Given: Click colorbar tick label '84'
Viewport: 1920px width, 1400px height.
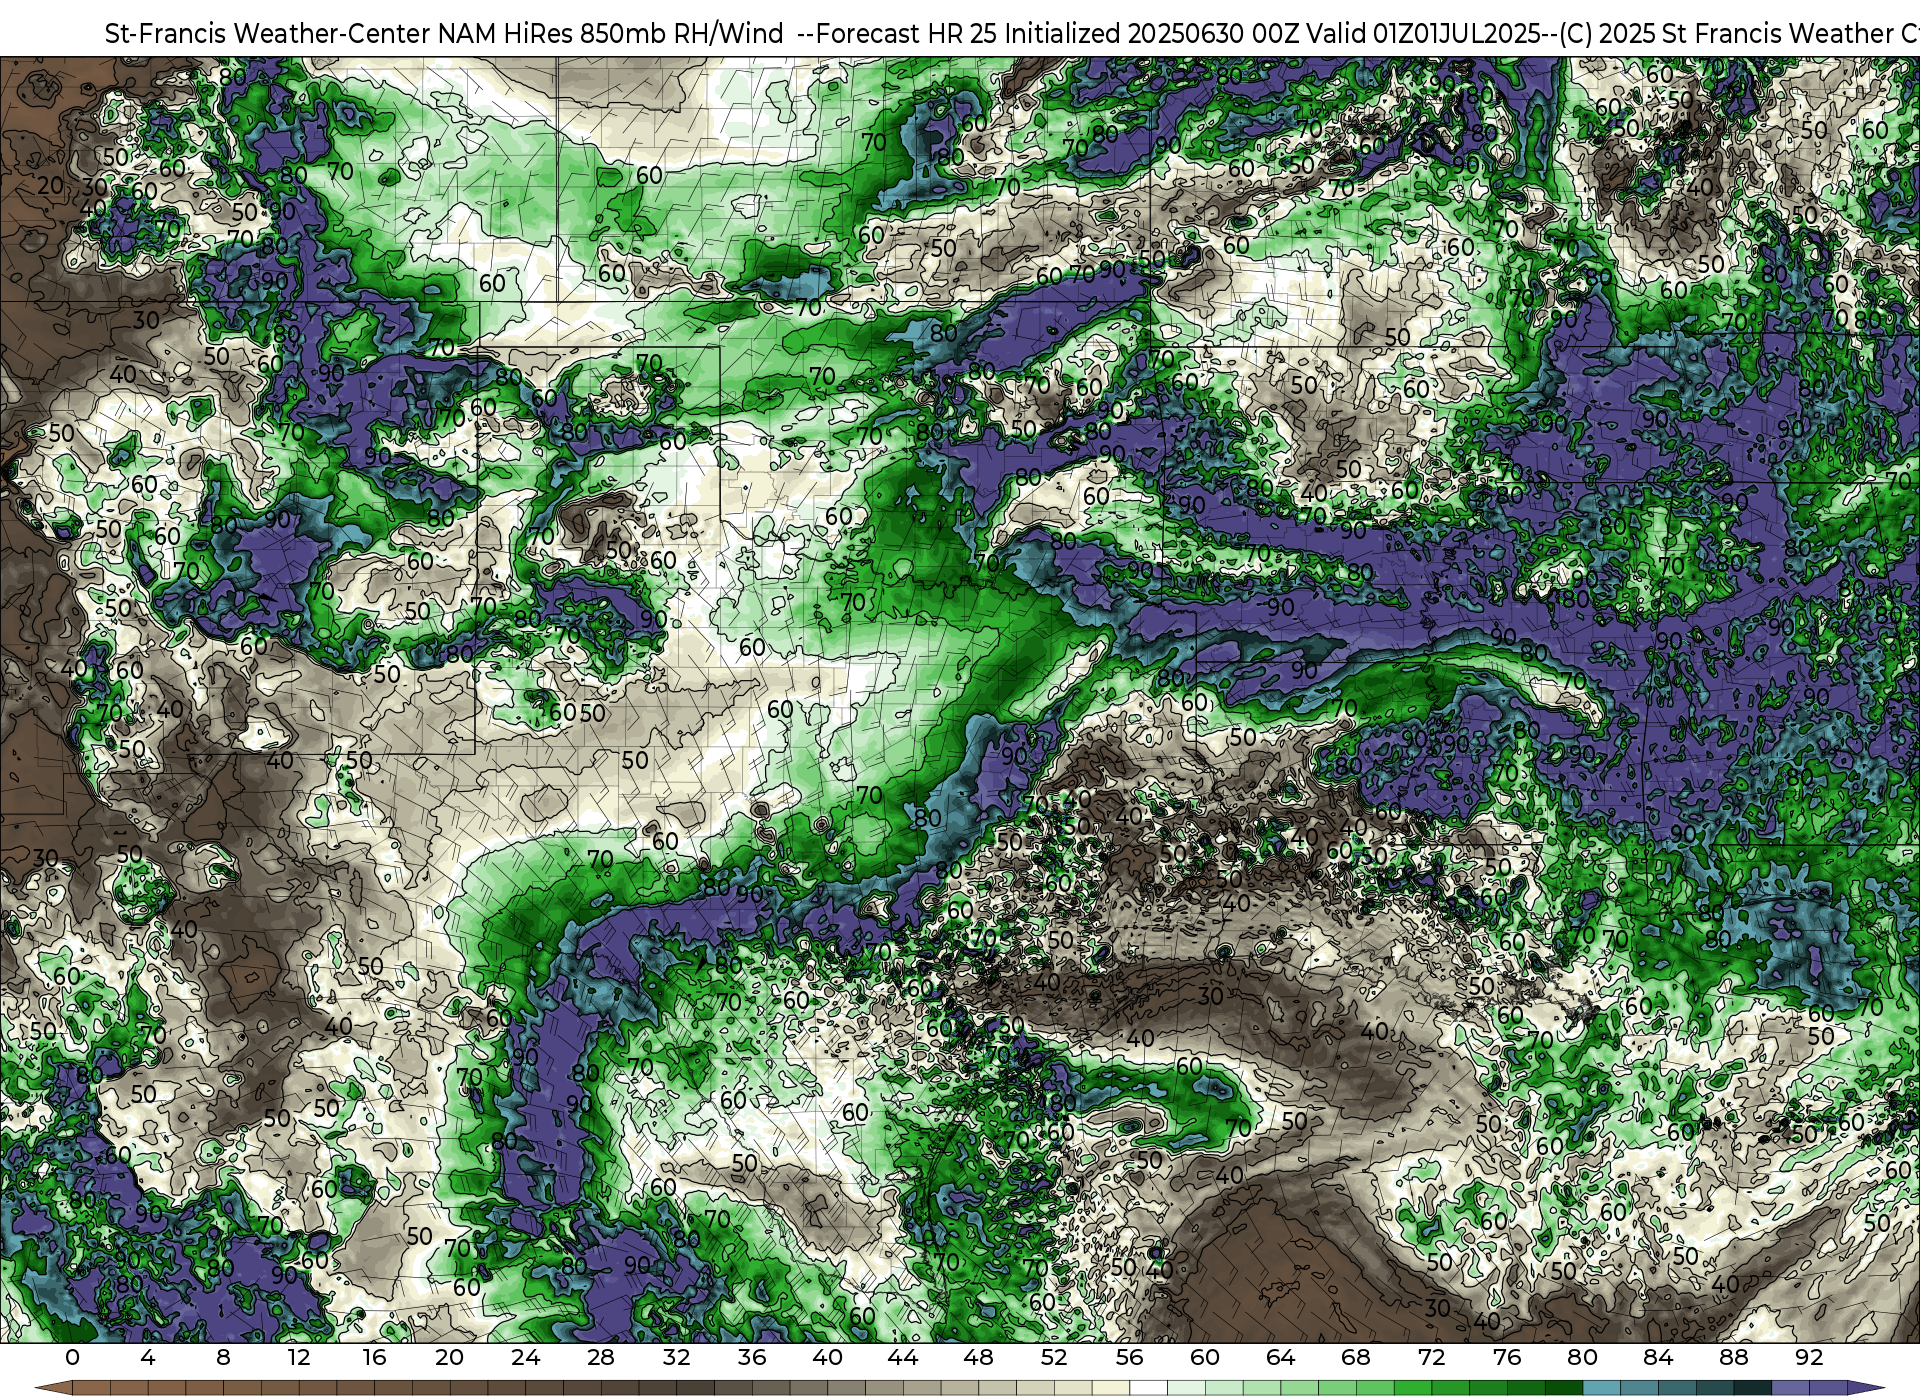Looking at the screenshot, I should (x=1658, y=1358).
